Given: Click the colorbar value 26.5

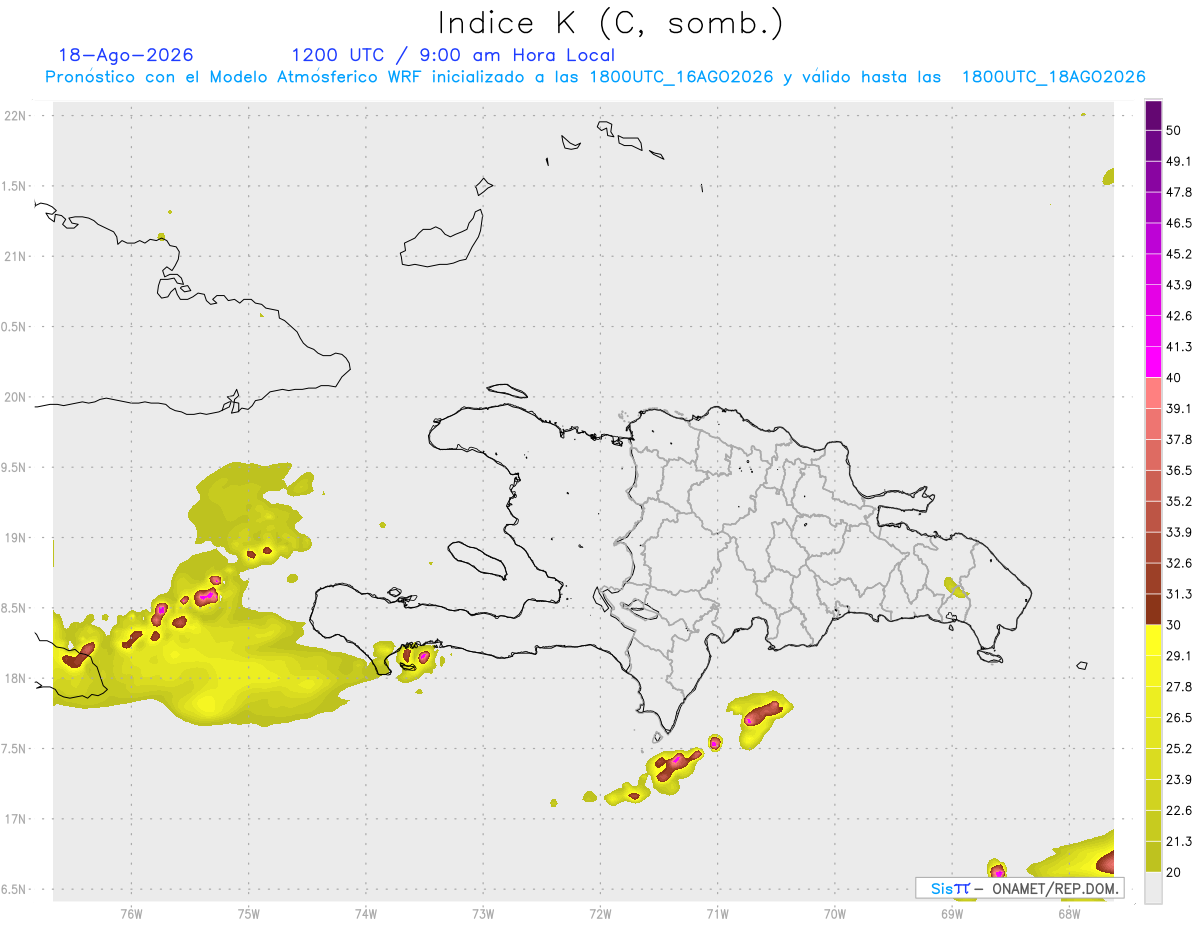Looking at the screenshot, I should 1179,718.
